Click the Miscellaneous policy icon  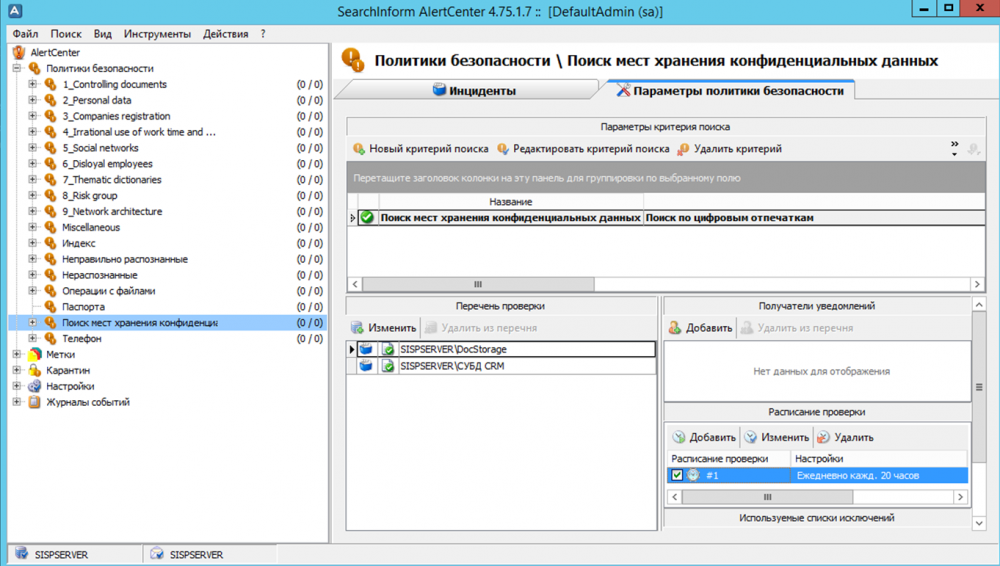50,227
